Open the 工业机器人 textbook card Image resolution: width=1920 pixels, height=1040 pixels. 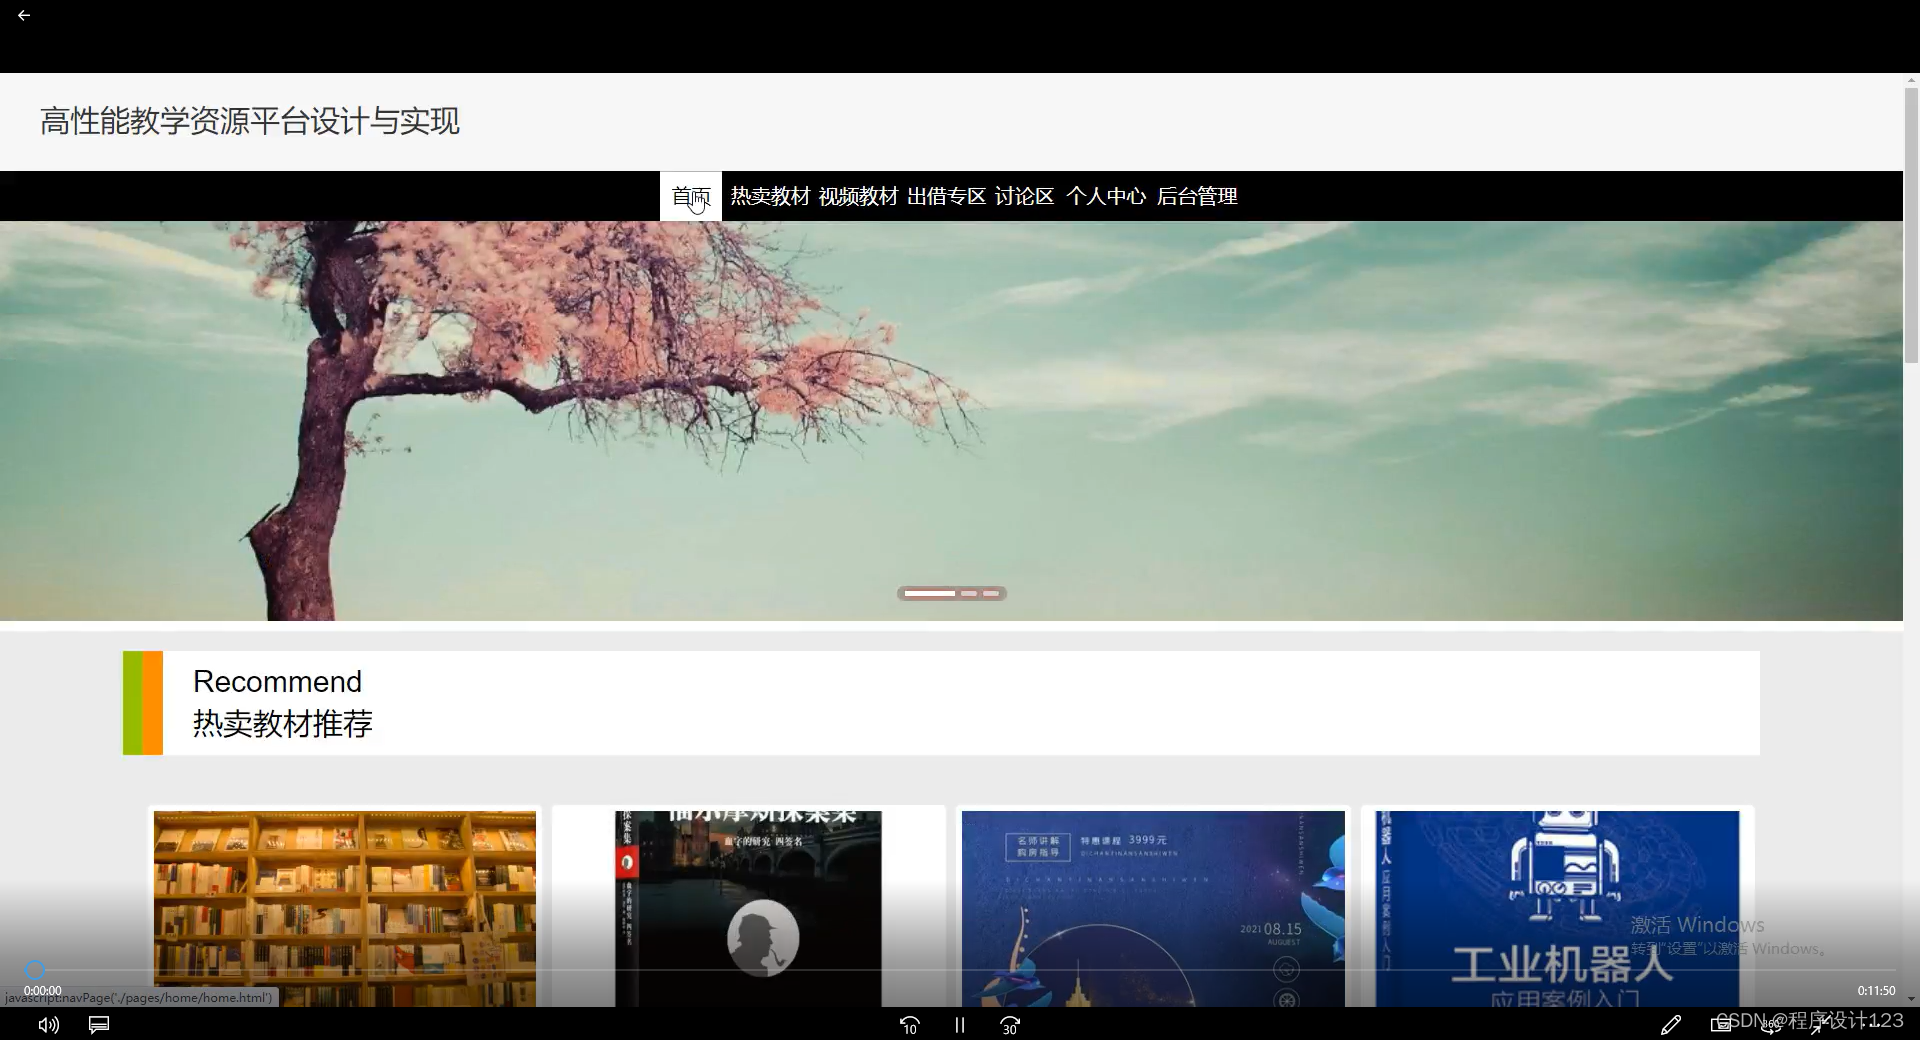(1557, 908)
